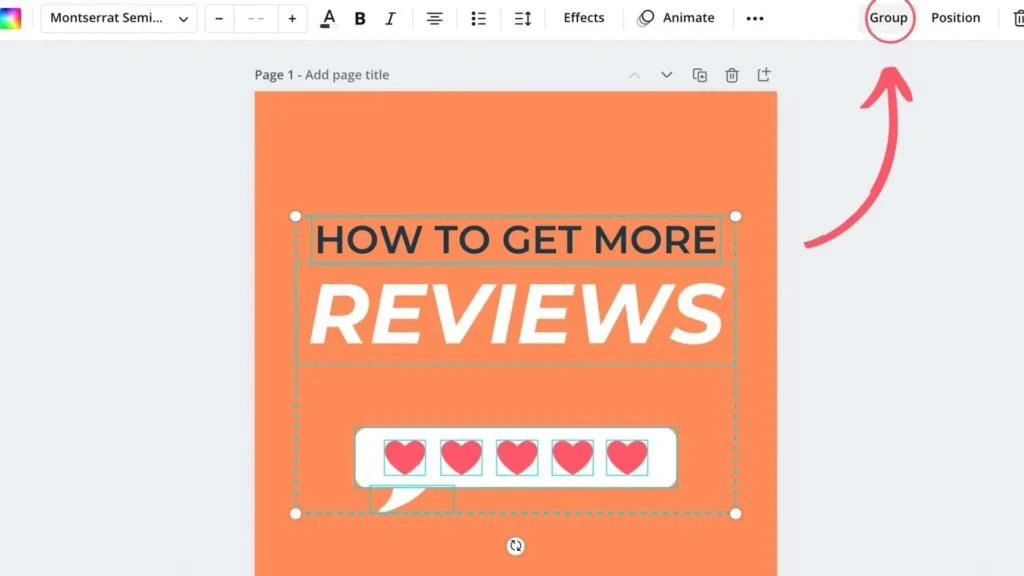Click the rotate handle below the selection

(515, 546)
